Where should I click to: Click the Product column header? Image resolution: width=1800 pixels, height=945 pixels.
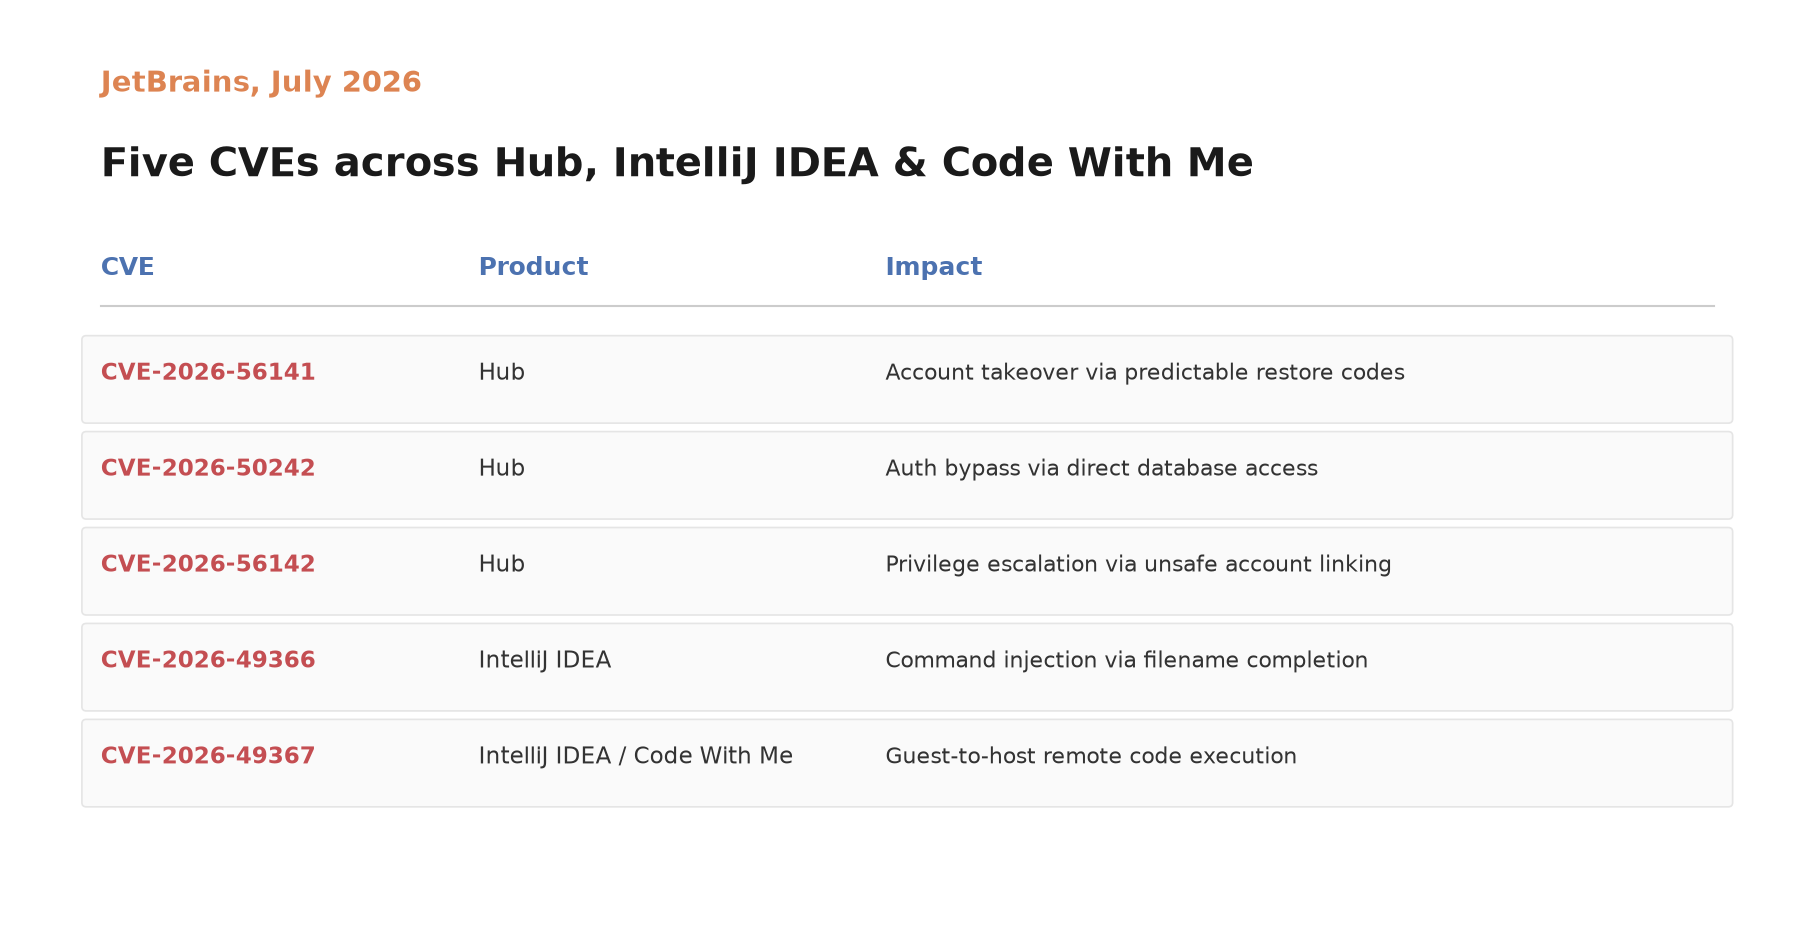pyautogui.click(x=533, y=267)
